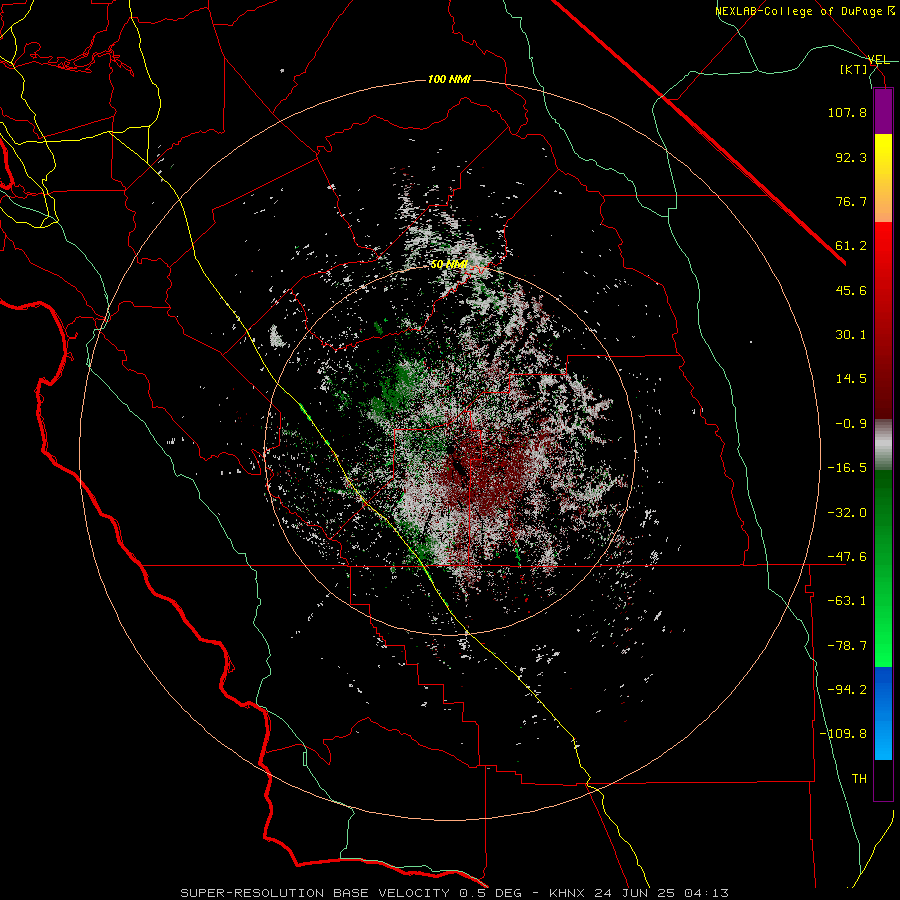Click the -47.6 velocity scale value
The height and width of the screenshot is (900, 900).
pos(847,557)
